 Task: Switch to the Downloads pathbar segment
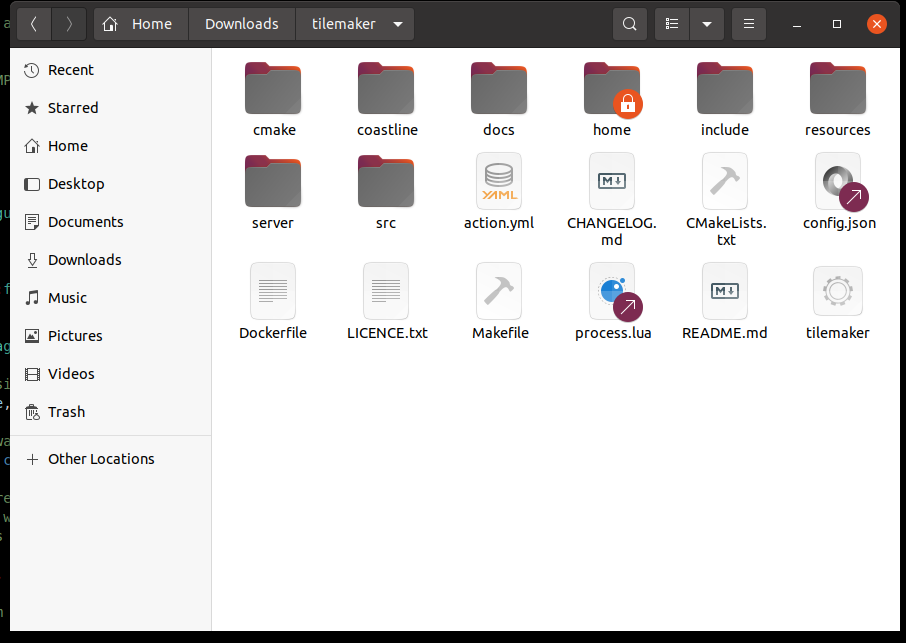tap(241, 23)
